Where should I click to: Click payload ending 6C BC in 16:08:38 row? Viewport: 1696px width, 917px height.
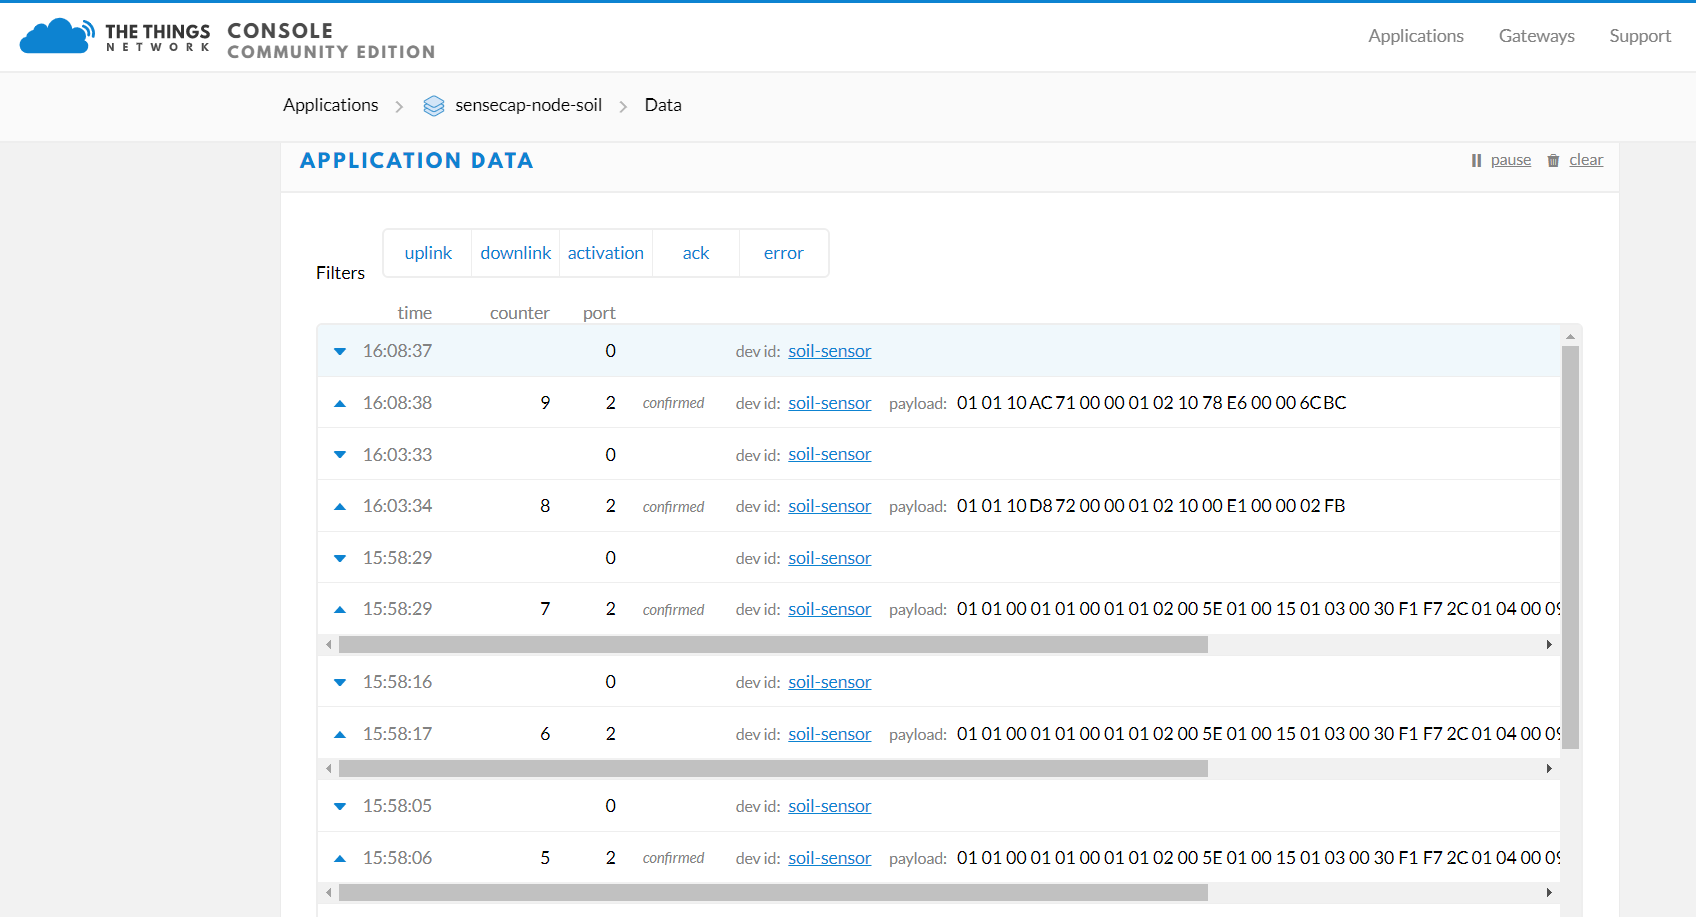coord(1151,403)
